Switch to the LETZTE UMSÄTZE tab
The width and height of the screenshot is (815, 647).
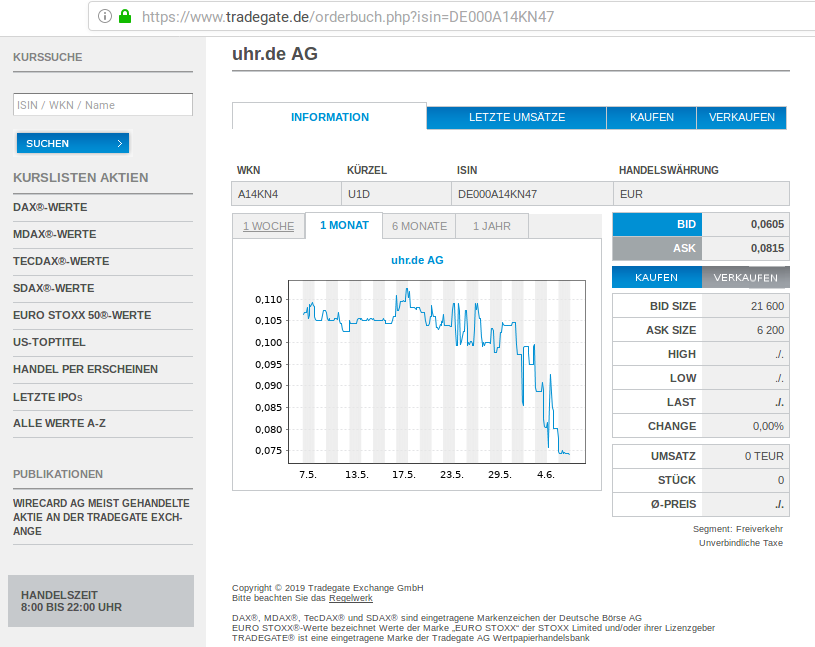pyautogui.click(x=517, y=117)
